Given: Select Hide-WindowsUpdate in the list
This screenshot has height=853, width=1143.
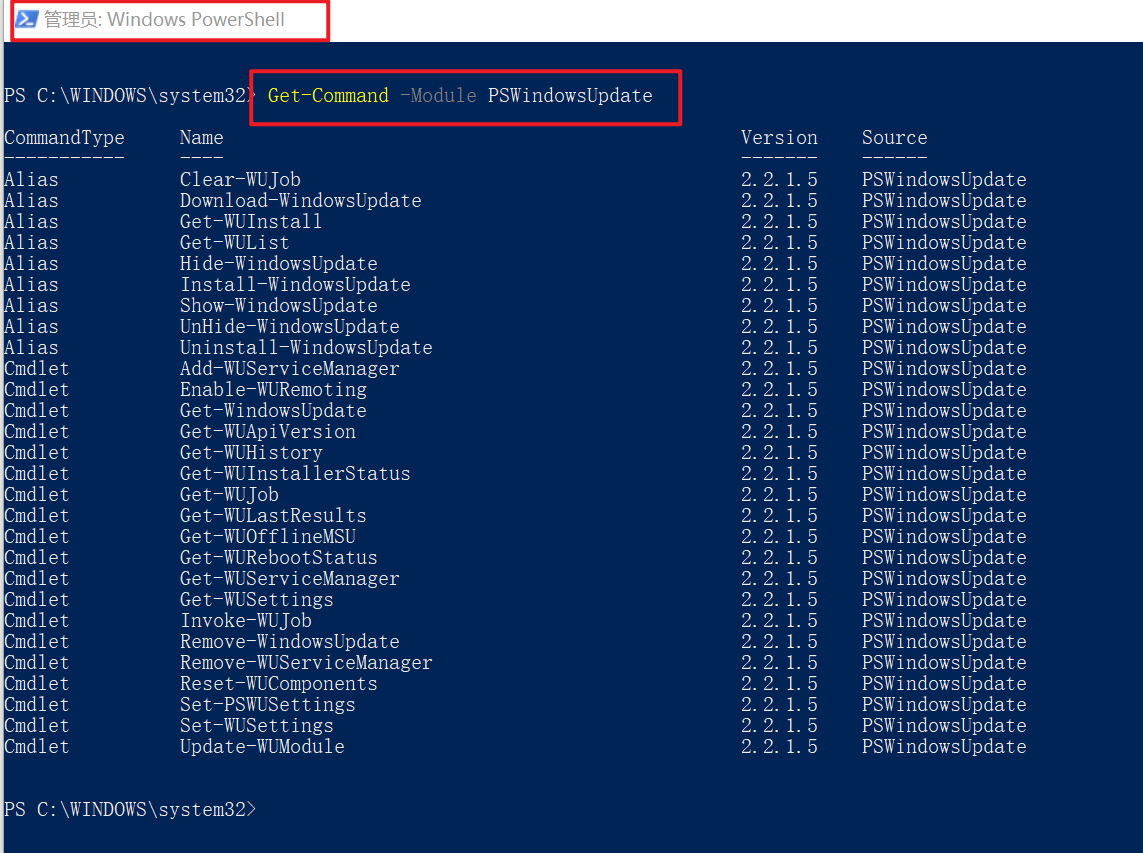Looking at the screenshot, I should click(279, 264).
